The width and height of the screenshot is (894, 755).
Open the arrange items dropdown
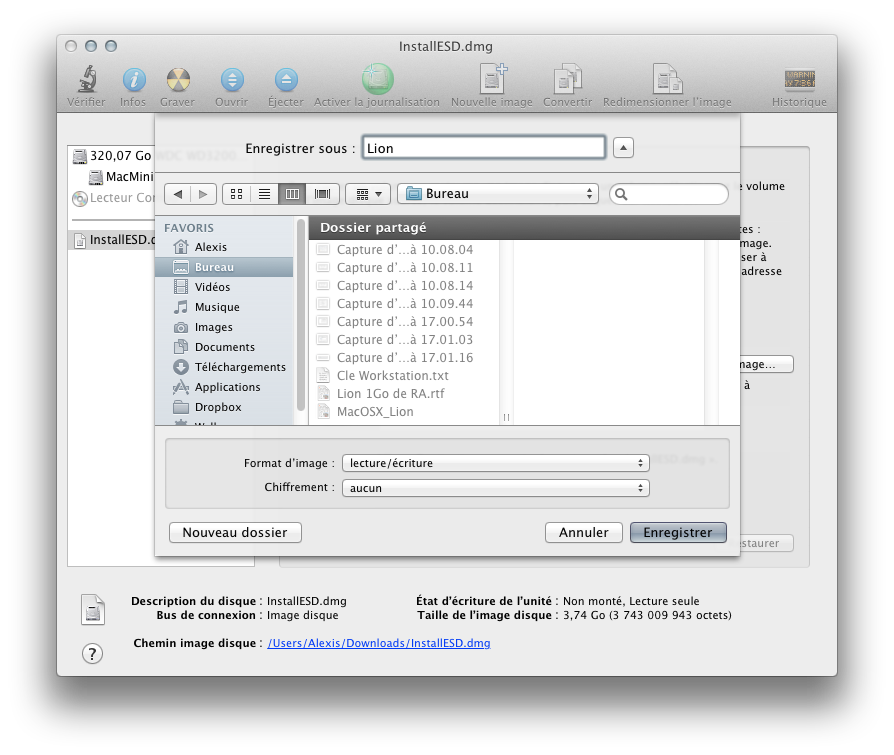pos(368,194)
